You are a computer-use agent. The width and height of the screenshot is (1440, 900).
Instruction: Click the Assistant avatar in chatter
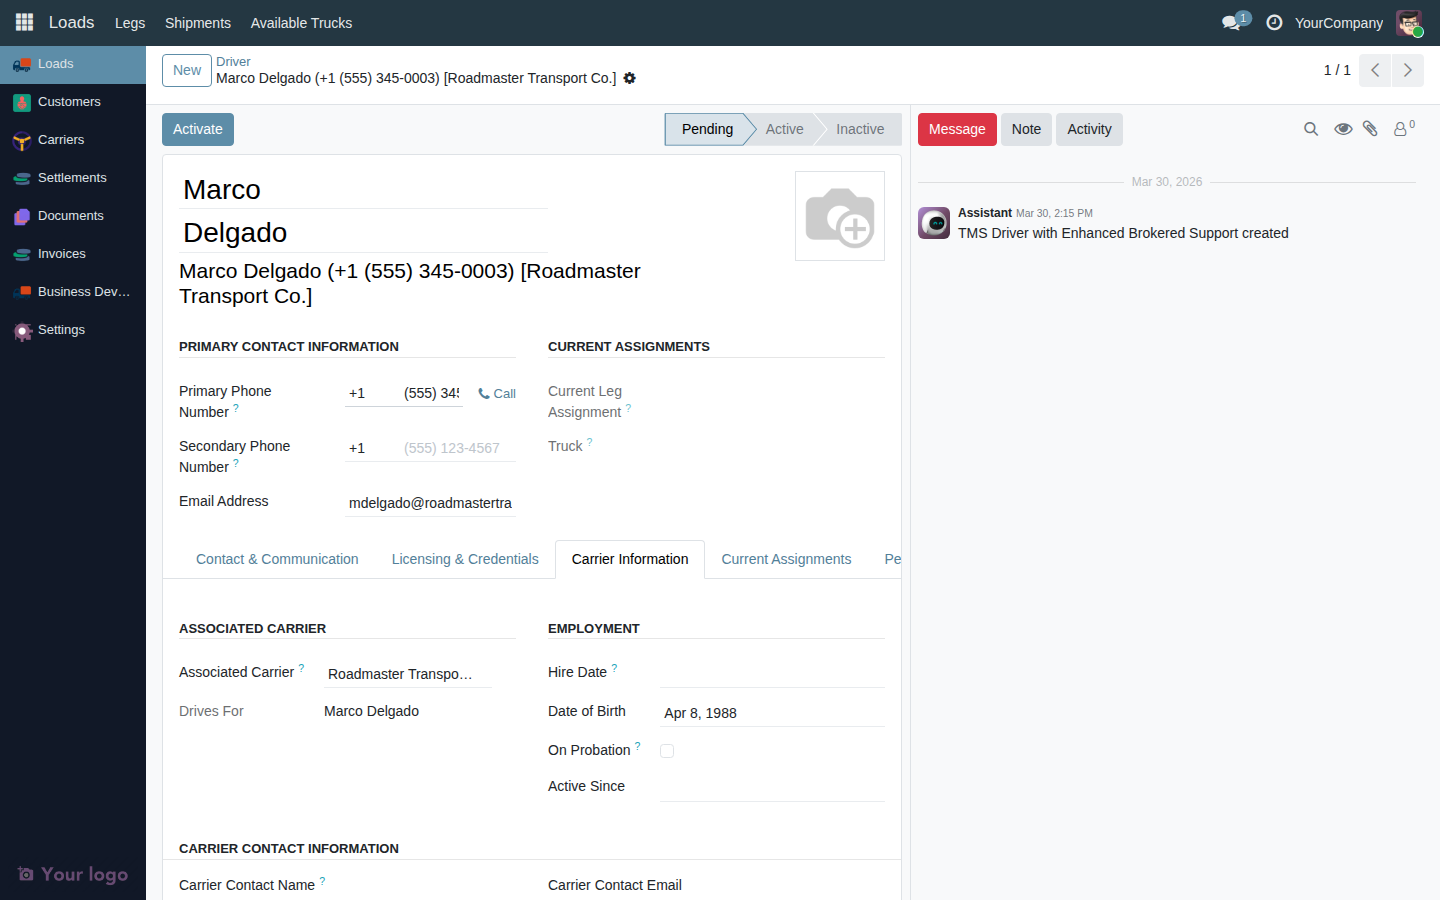[x=934, y=223]
